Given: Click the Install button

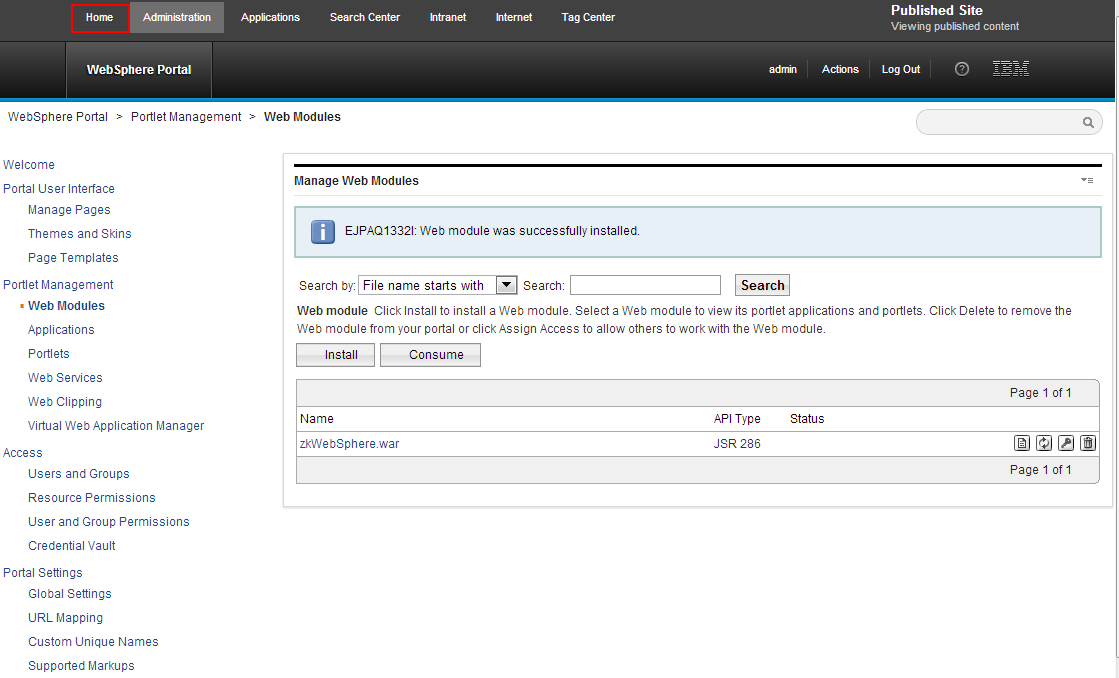Looking at the screenshot, I should coord(335,355).
